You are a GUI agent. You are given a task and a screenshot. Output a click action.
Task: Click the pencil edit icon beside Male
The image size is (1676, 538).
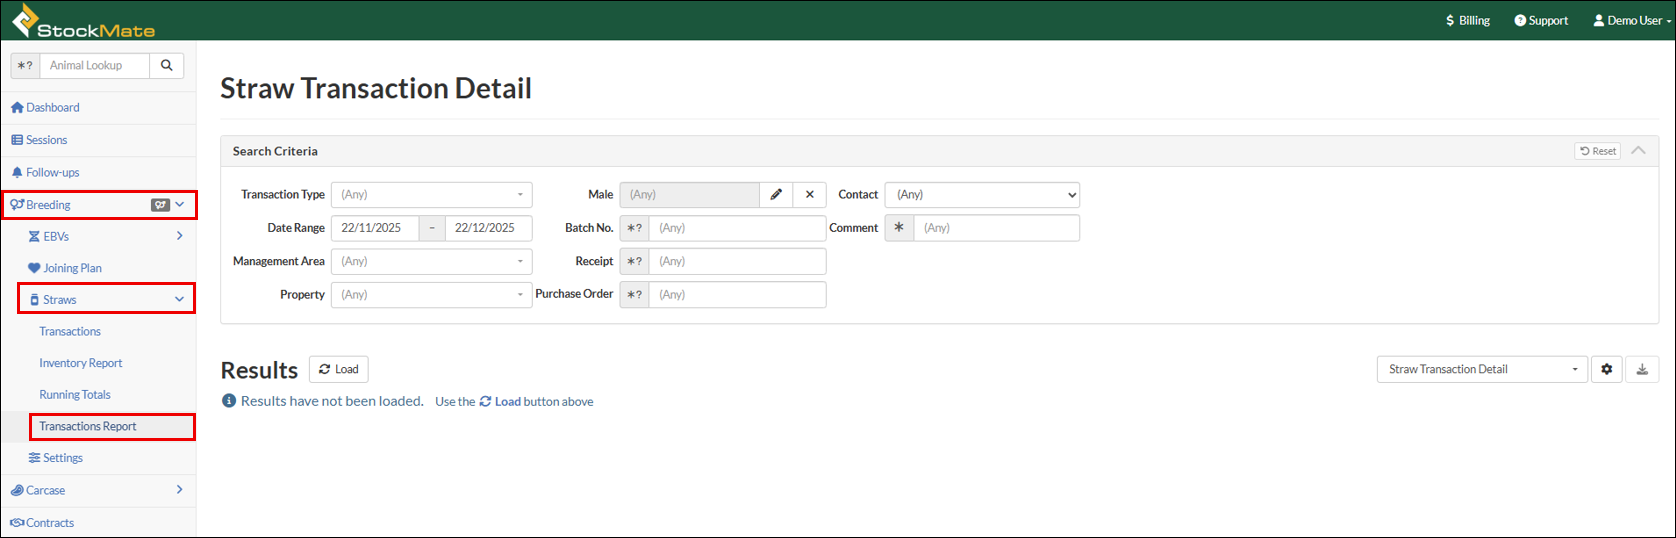(776, 195)
